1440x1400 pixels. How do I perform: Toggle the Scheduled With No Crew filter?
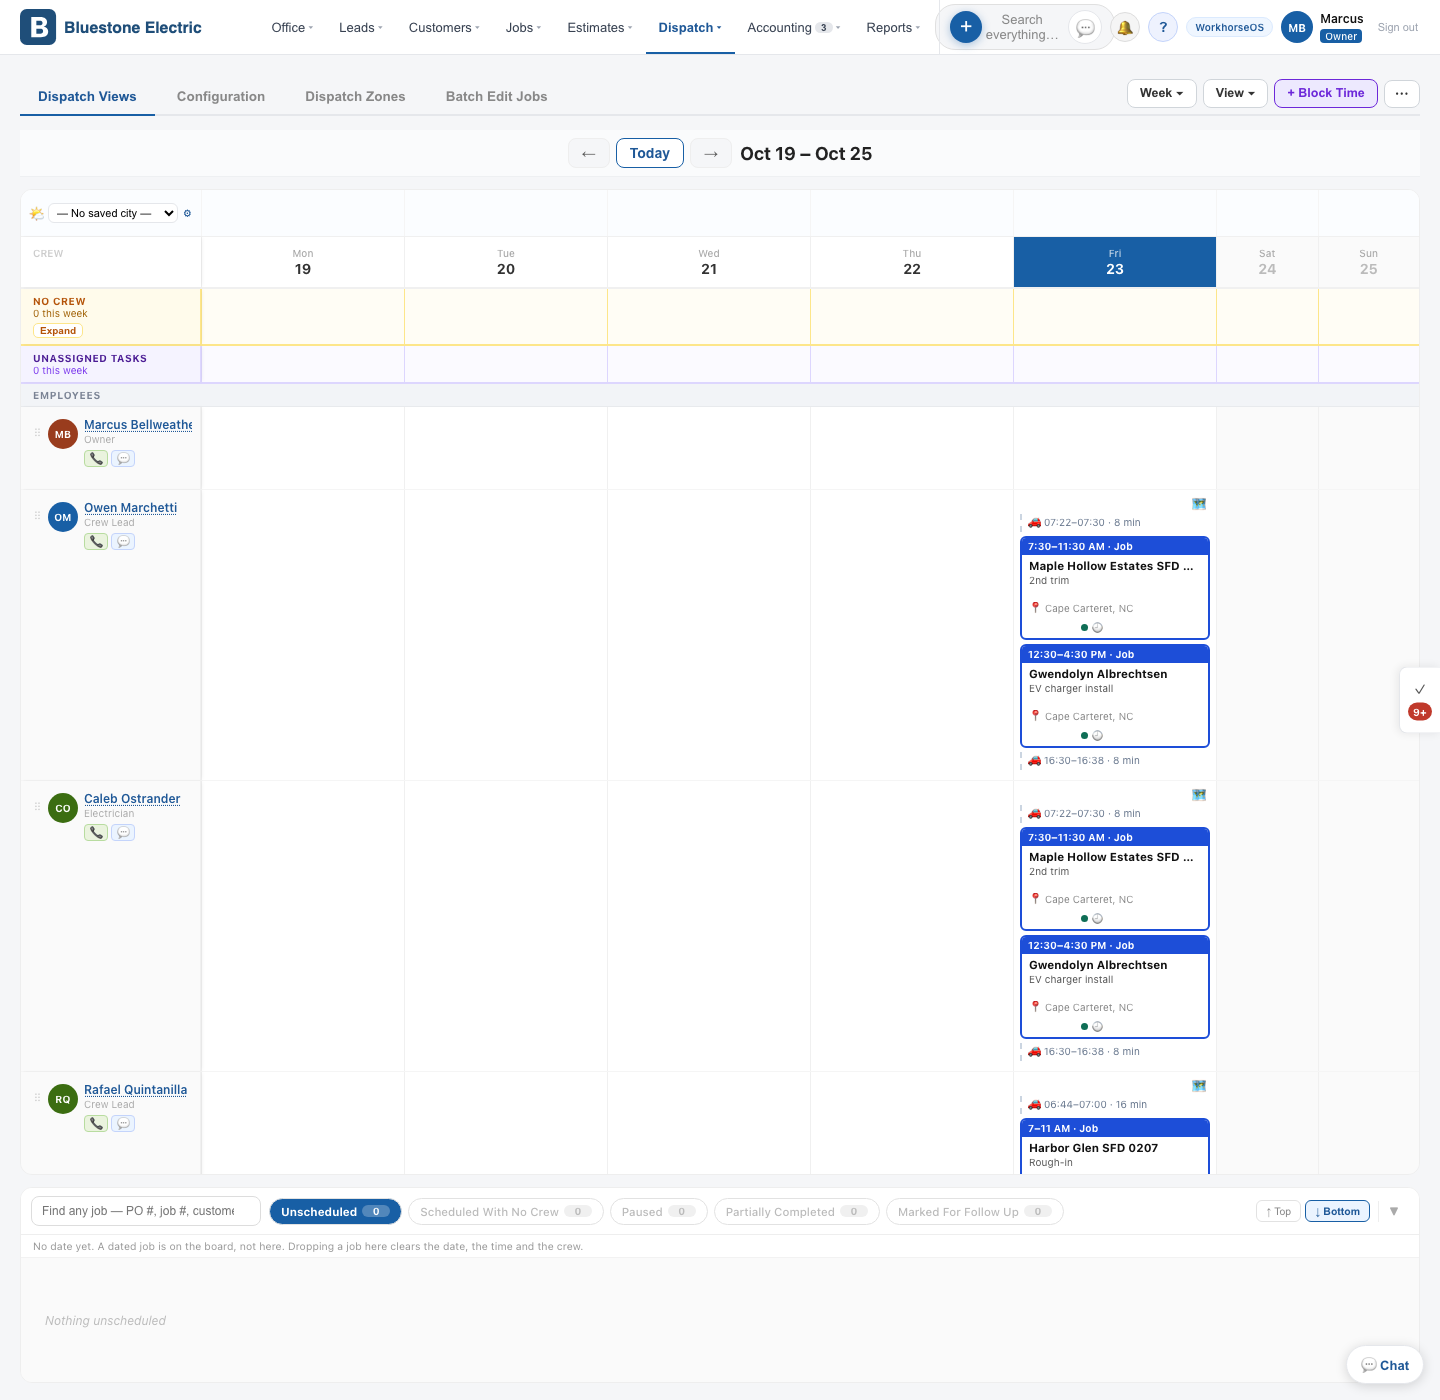(x=506, y=1211)
